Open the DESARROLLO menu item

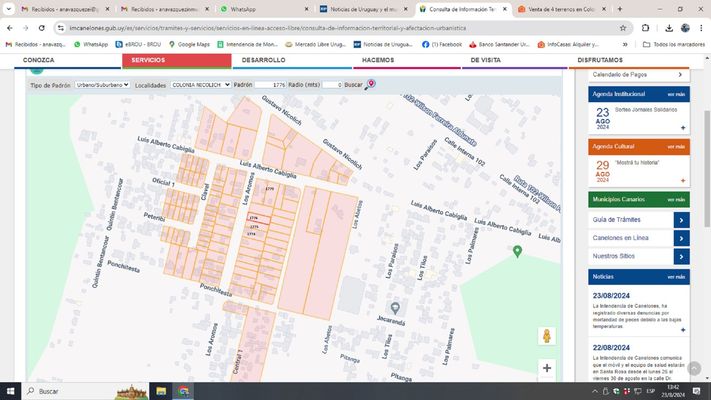tap(263, 61)
